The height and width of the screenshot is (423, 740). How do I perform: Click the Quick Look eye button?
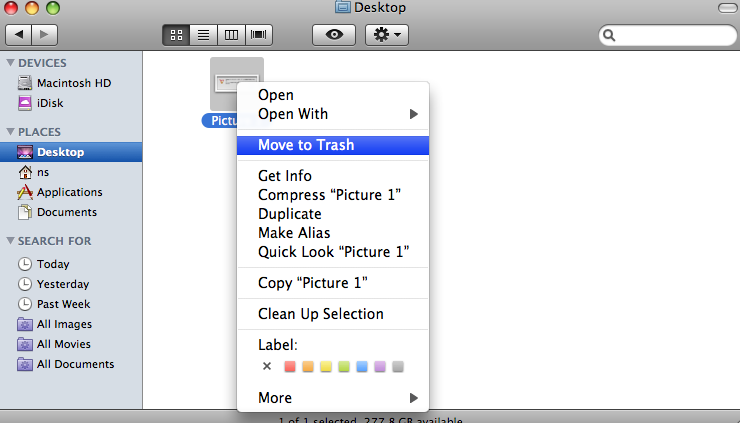(x=334, y=35)
